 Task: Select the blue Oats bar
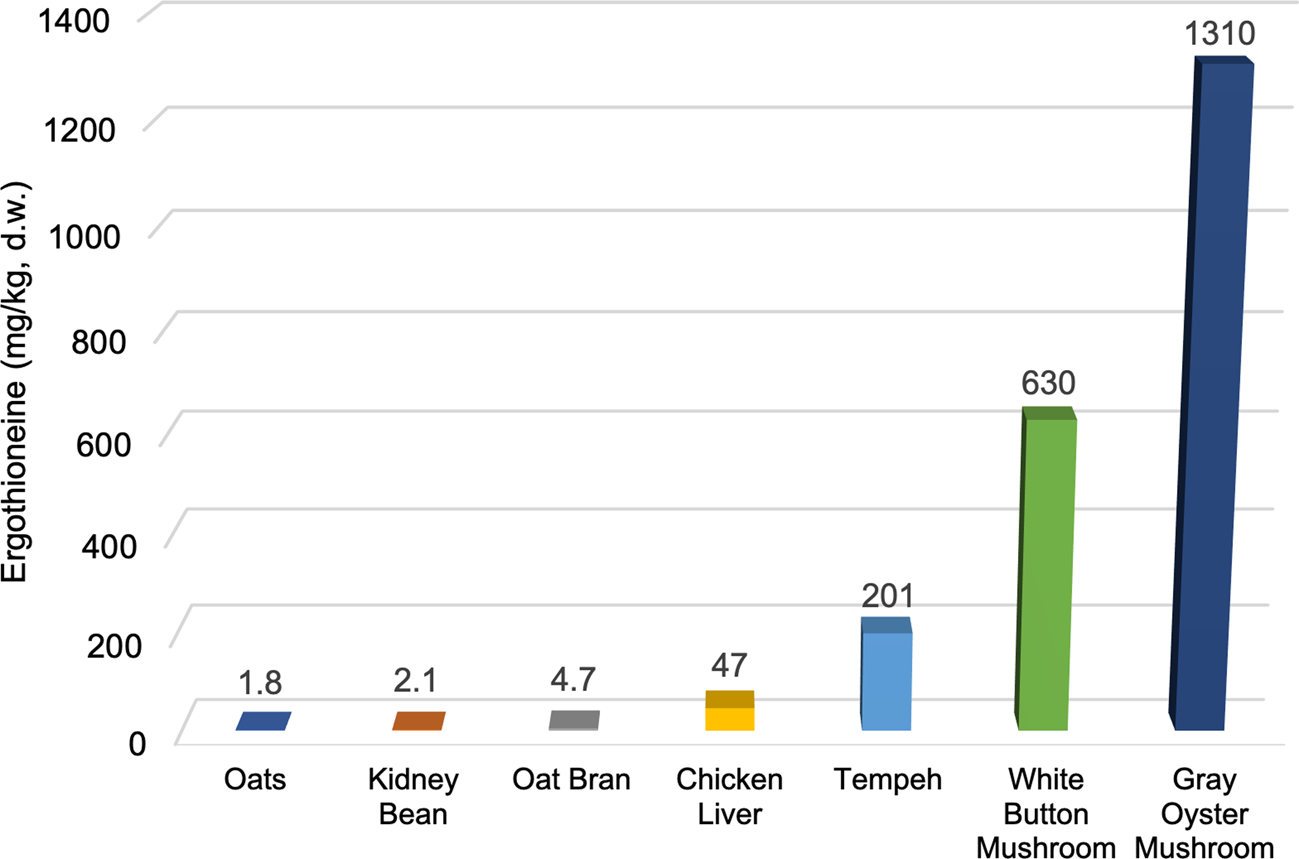pos(263,721)
